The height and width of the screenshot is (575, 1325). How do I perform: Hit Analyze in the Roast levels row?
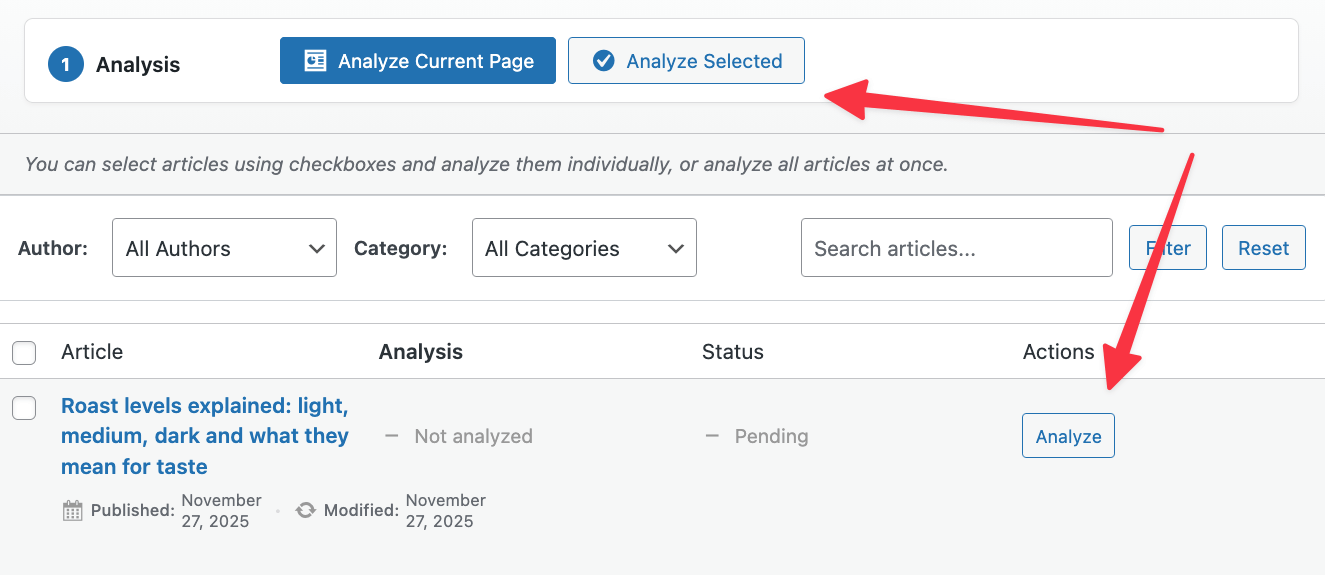point(1068,436)
